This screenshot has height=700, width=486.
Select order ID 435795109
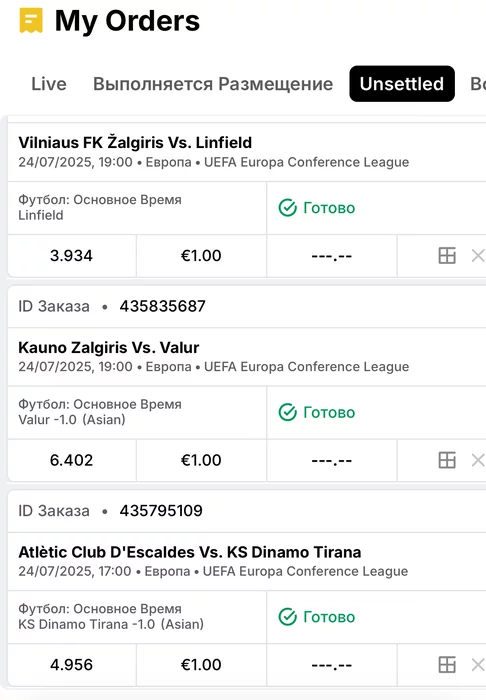pos(161,511)
